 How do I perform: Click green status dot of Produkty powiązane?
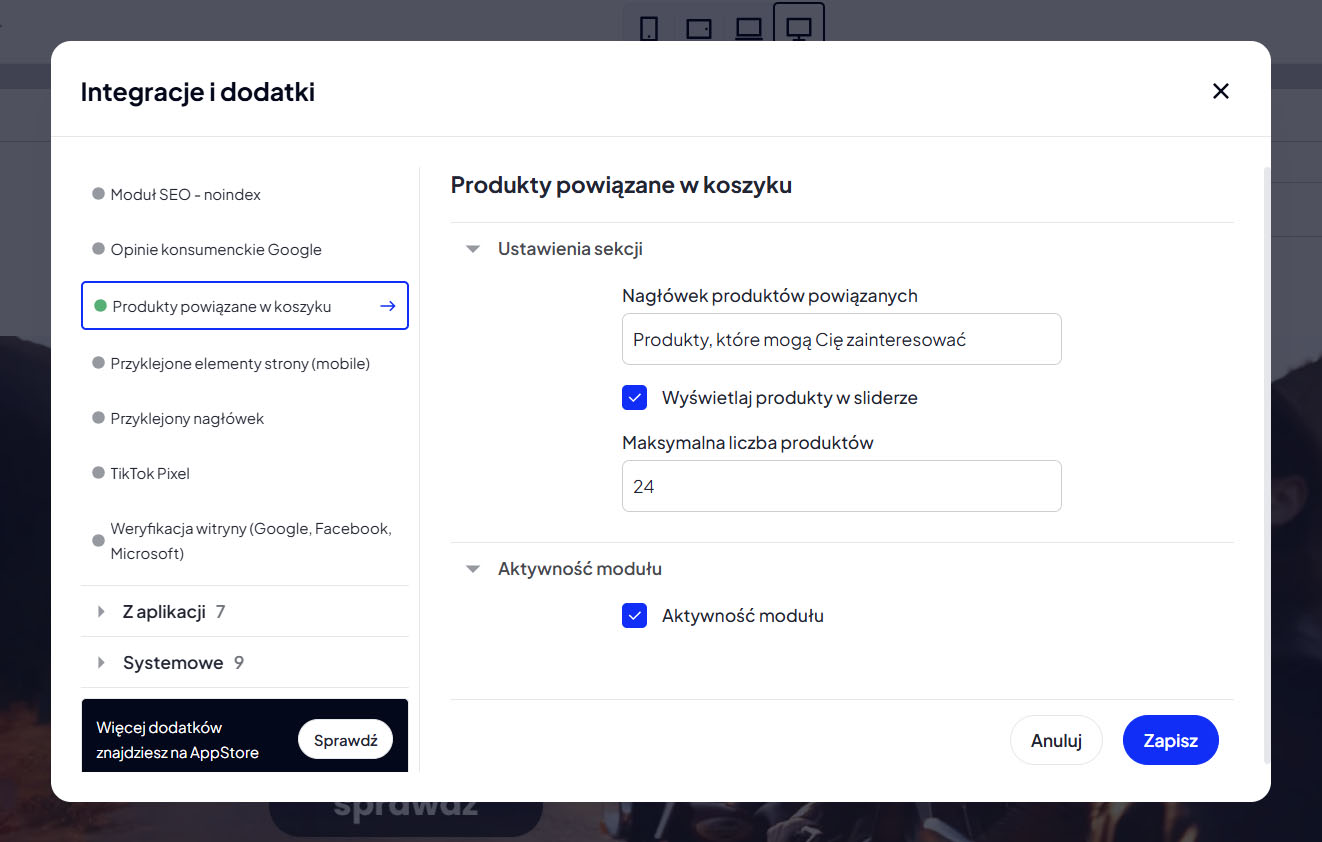(x=100, y=306)
